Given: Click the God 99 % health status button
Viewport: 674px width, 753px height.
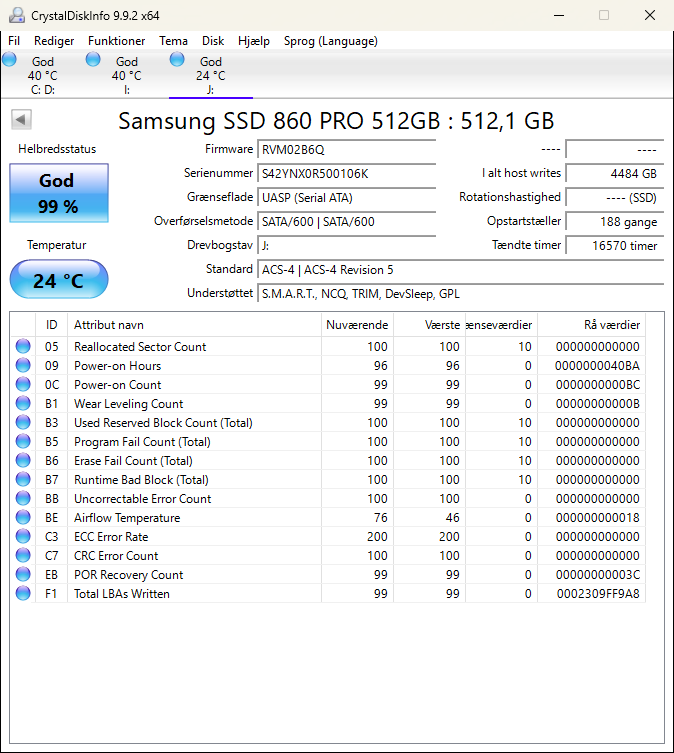Looking at the screenshot, I should click(59, 193).
